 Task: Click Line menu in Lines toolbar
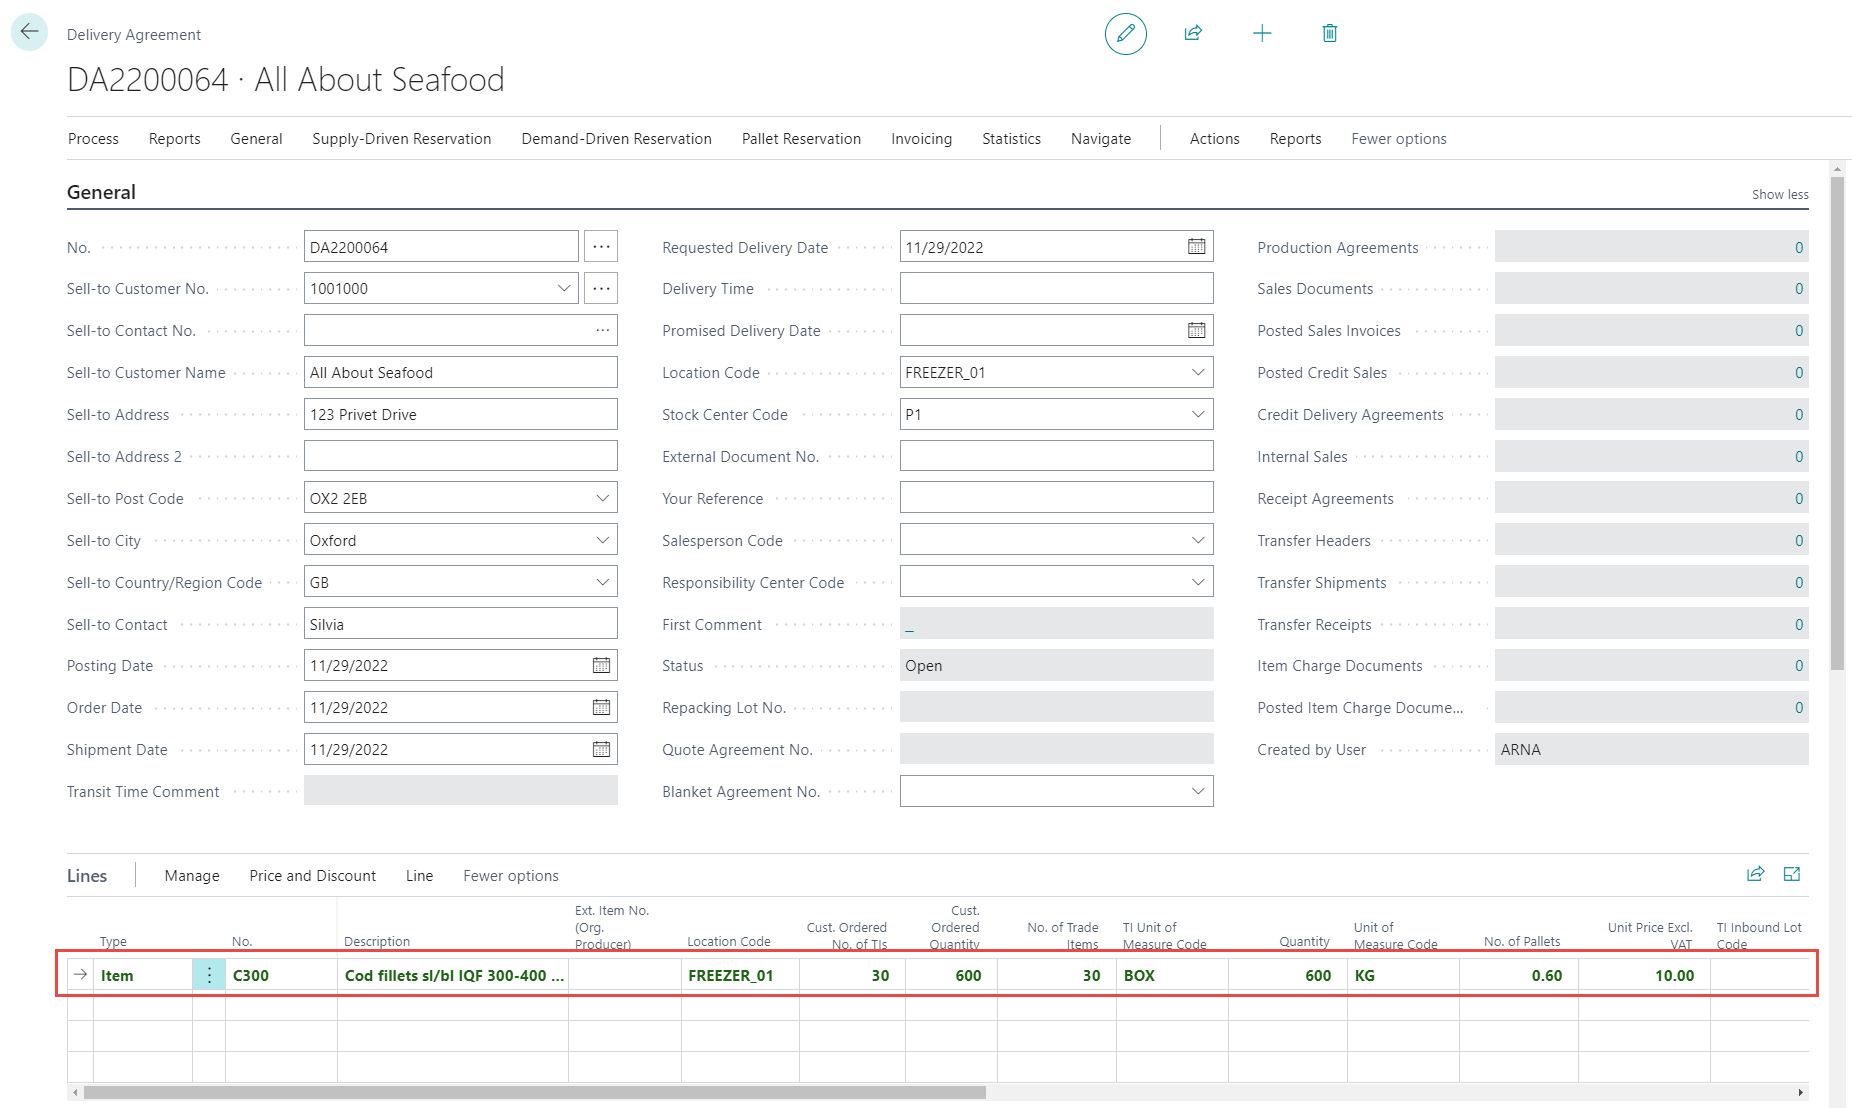pyautogui.click(x=419, y=875)
